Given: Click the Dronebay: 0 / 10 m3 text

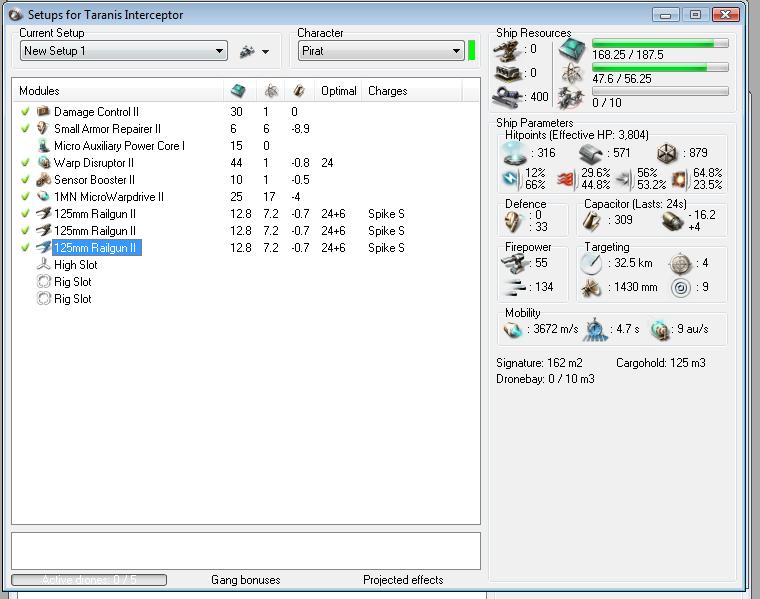Looking at the screenshot, I should (x=545, y=378).
